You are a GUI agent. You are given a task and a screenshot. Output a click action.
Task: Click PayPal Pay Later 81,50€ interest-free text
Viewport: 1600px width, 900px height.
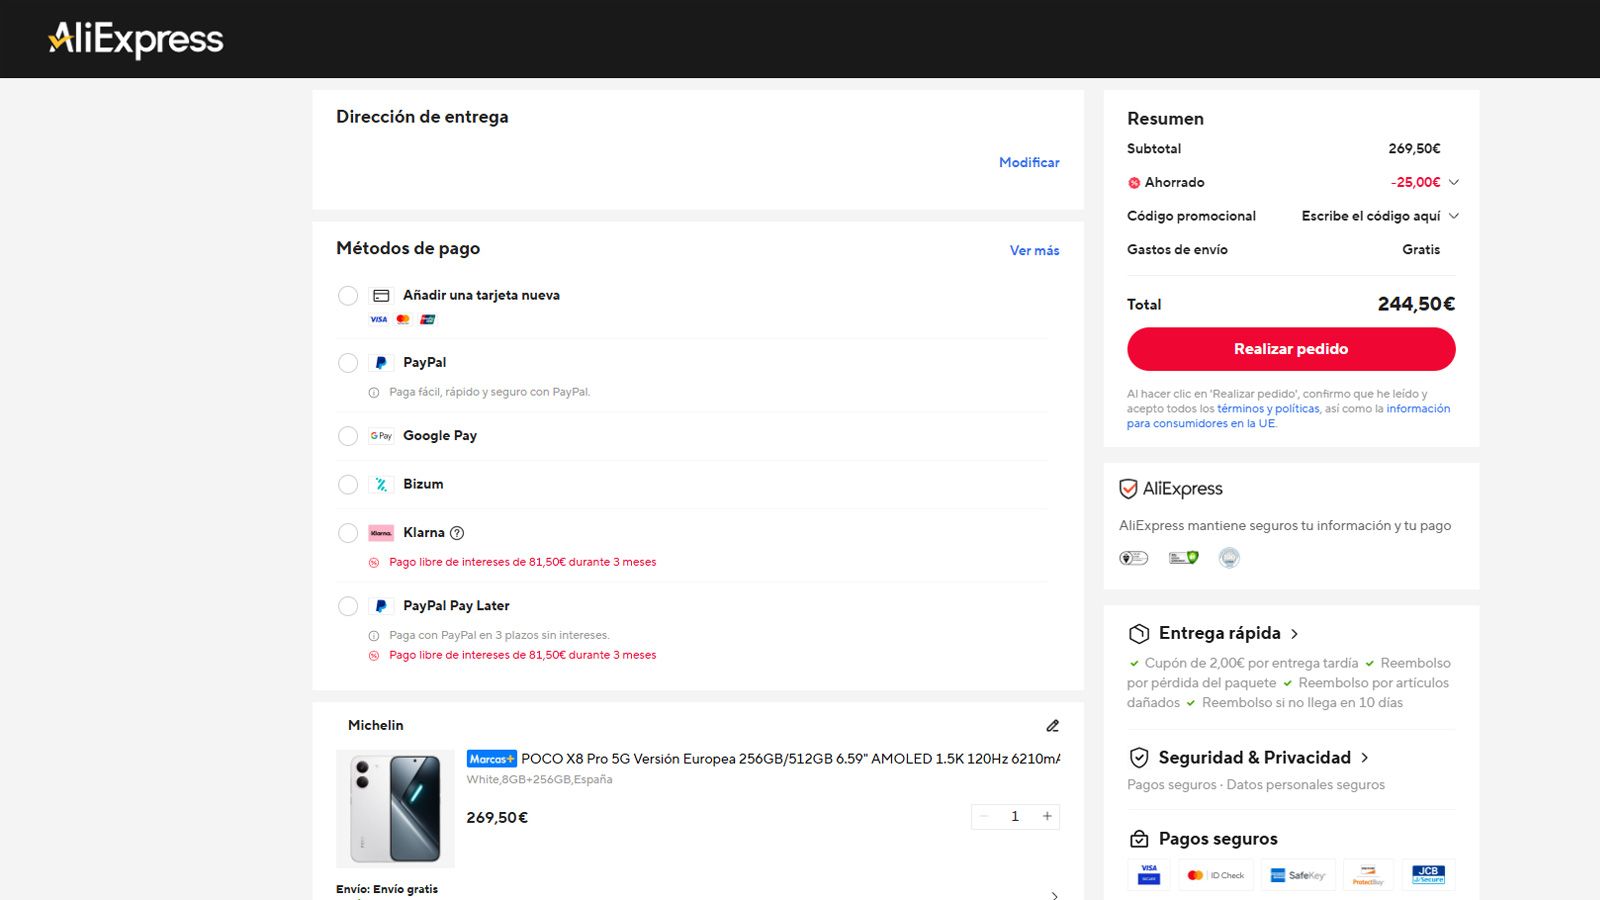coord(523,655)
